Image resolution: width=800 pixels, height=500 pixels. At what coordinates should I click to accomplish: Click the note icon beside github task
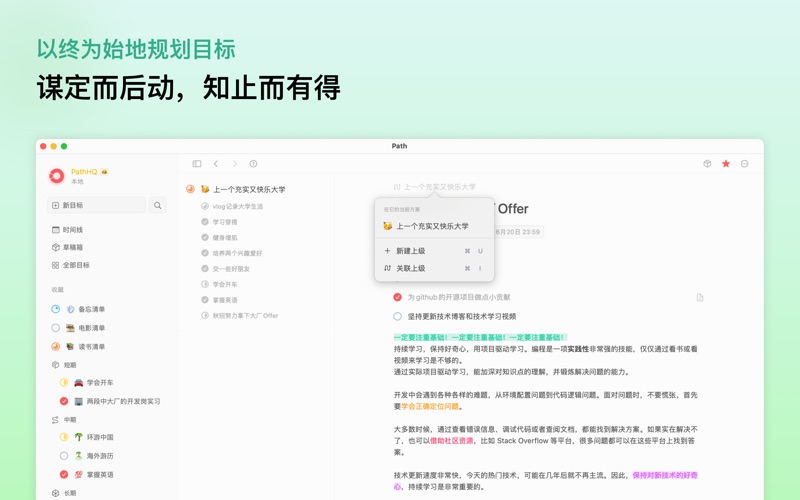tap(699, 297)
